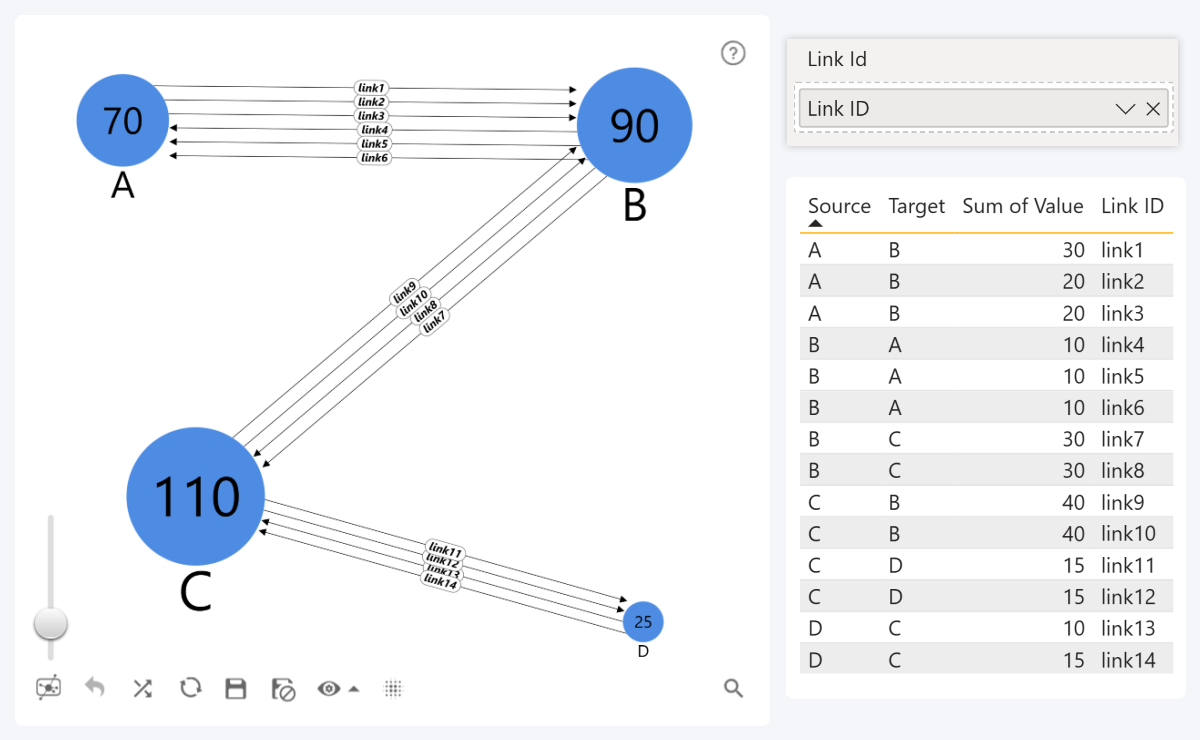Click the magnifier search icon
The width and height of the screenshot is (1200, 740).
(733, 688)
